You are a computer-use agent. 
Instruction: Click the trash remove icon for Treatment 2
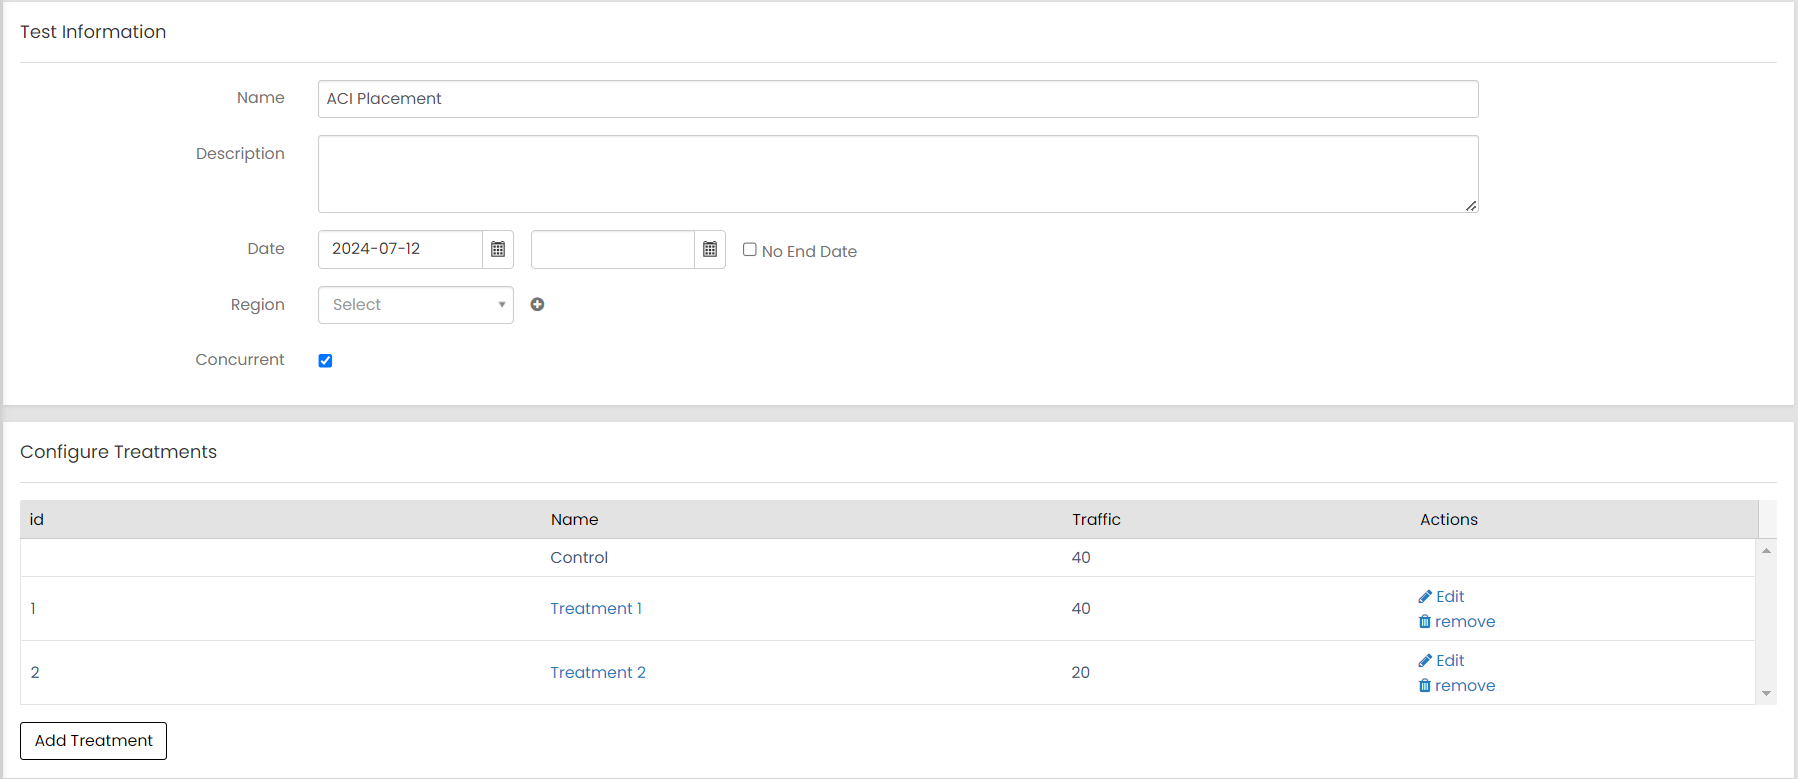point(1425,686)
